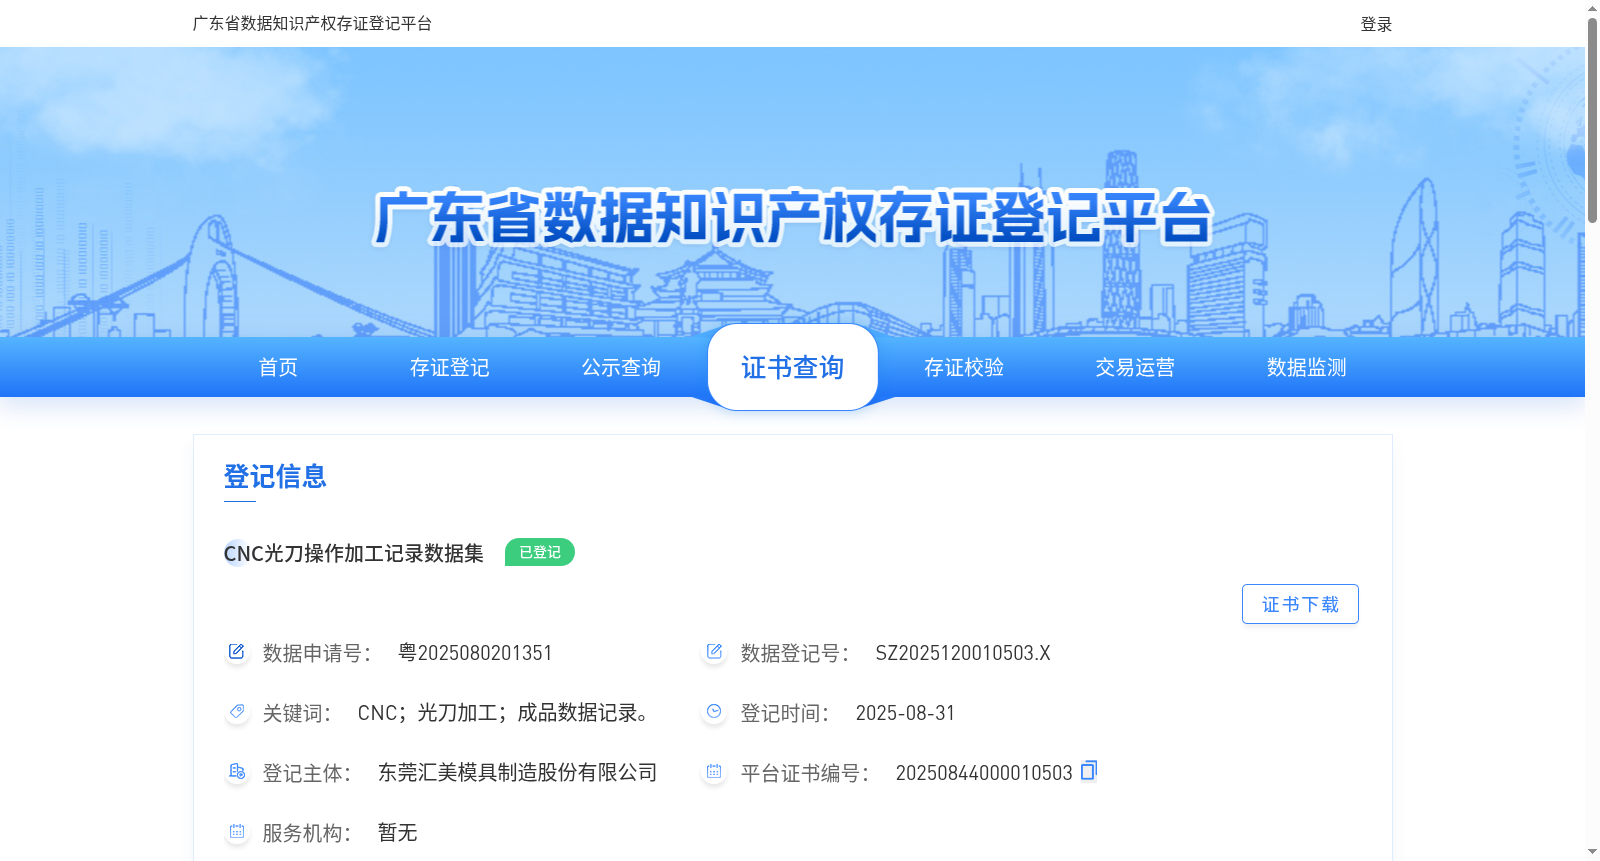Copy the platform certificate number icon
The height and width of the screenshot is (861, 1600).
click(1089, 770)
